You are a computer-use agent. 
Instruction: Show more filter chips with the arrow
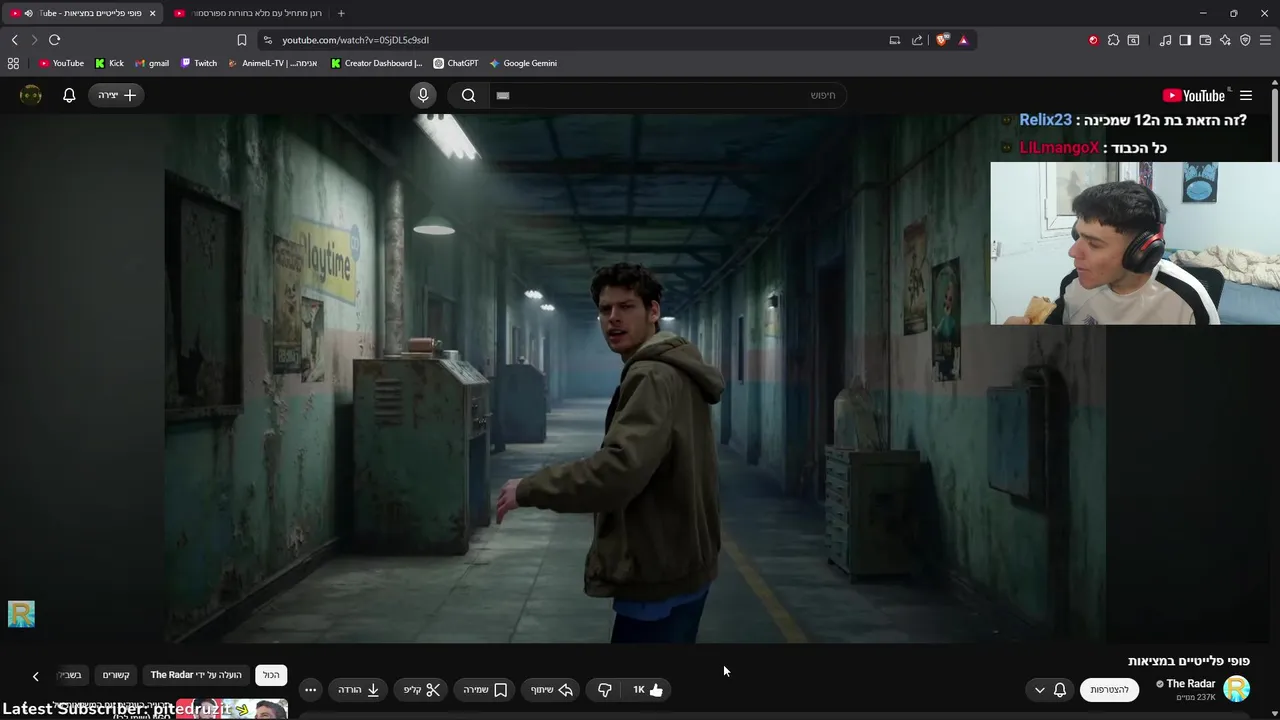coord(35,676)
